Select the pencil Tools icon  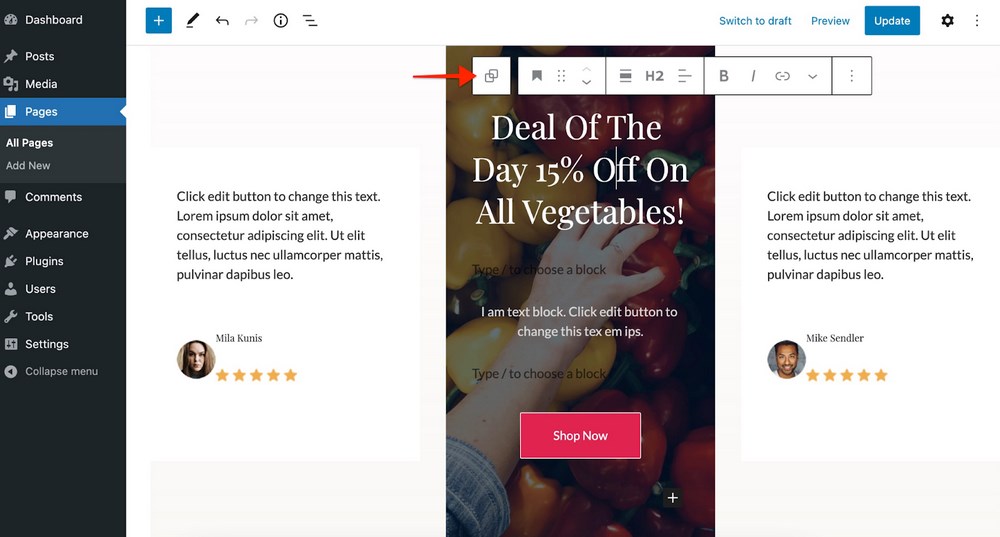point(192,20)
